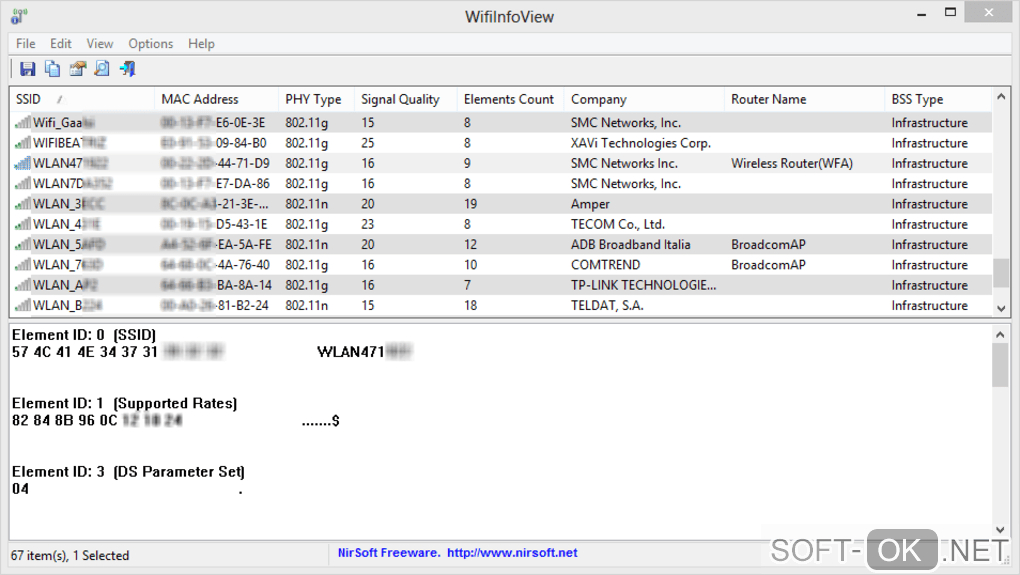Select the TELDAT, S.A. company cell

click(x=607, y=305)
